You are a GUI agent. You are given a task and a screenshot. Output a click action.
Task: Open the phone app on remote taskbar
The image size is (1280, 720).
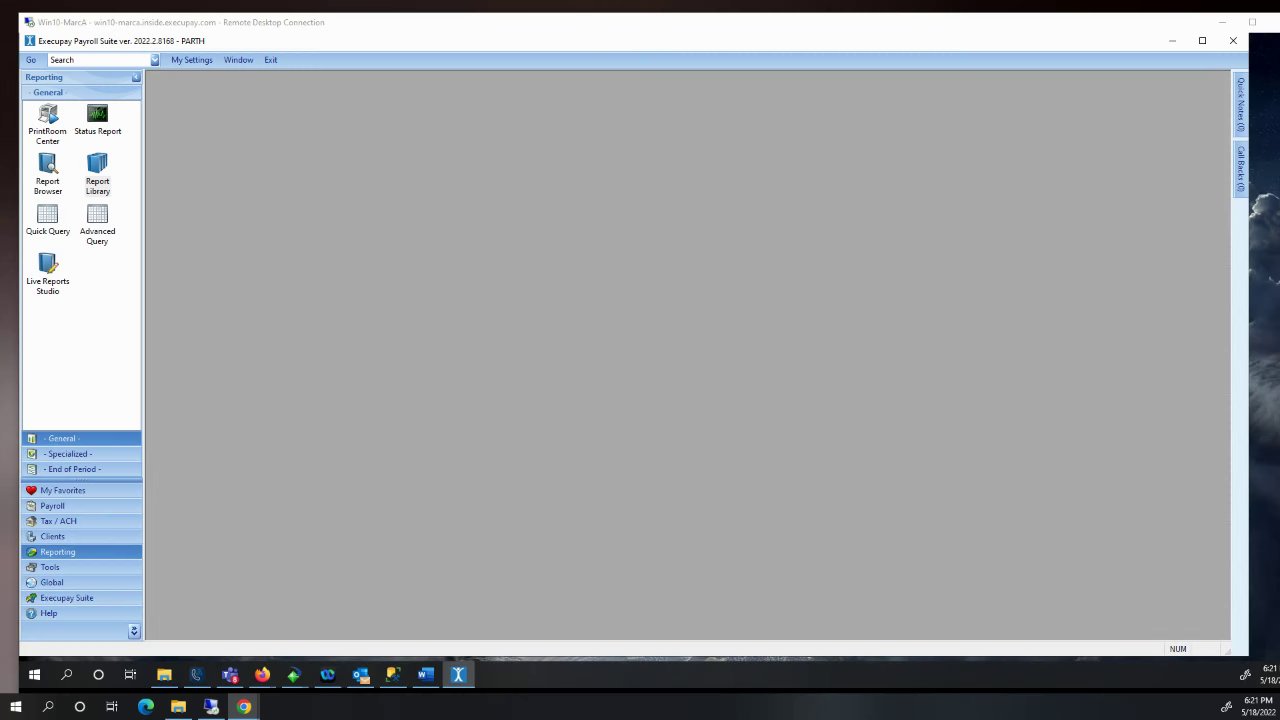[196, 675]
